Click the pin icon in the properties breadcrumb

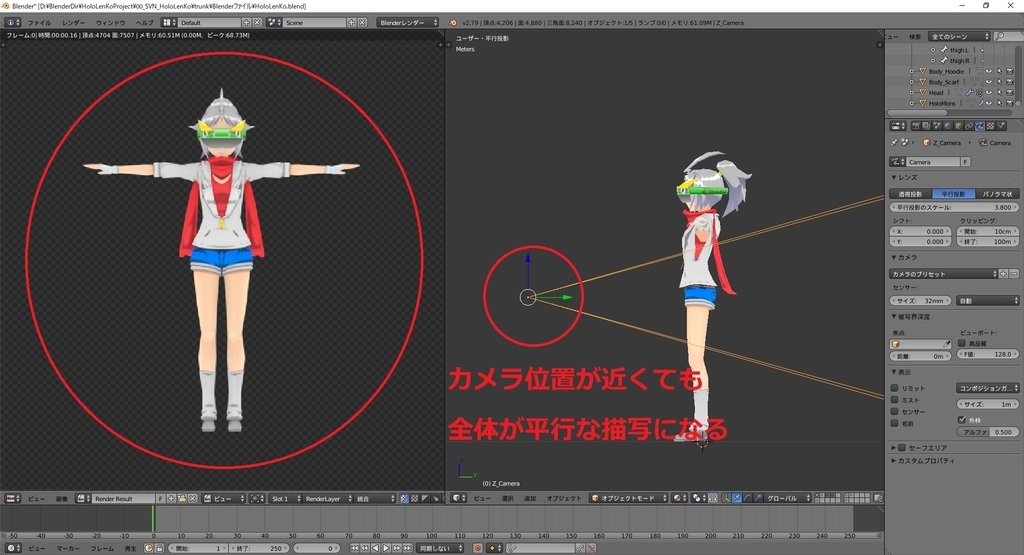[894, 142]
